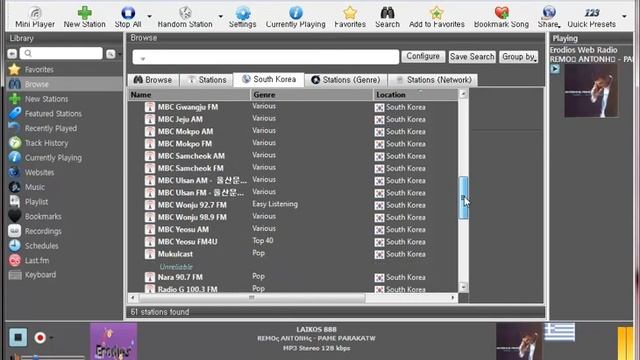Expand the Stop All dropdown arrow
Image resolution: width=640 pixels, height=360 pixels.
149,17
